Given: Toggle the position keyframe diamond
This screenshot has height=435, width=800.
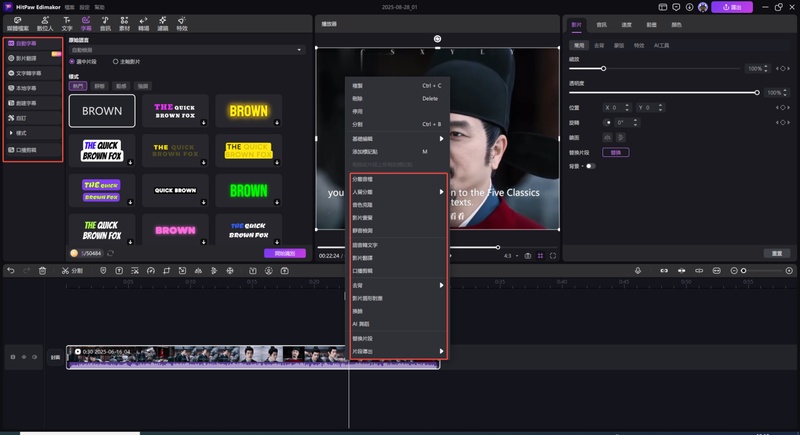Looking at the screenshot, I should coord(783,108).
